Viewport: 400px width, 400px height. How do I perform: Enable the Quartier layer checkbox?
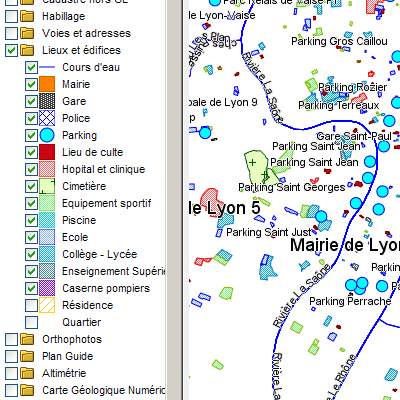32,322
